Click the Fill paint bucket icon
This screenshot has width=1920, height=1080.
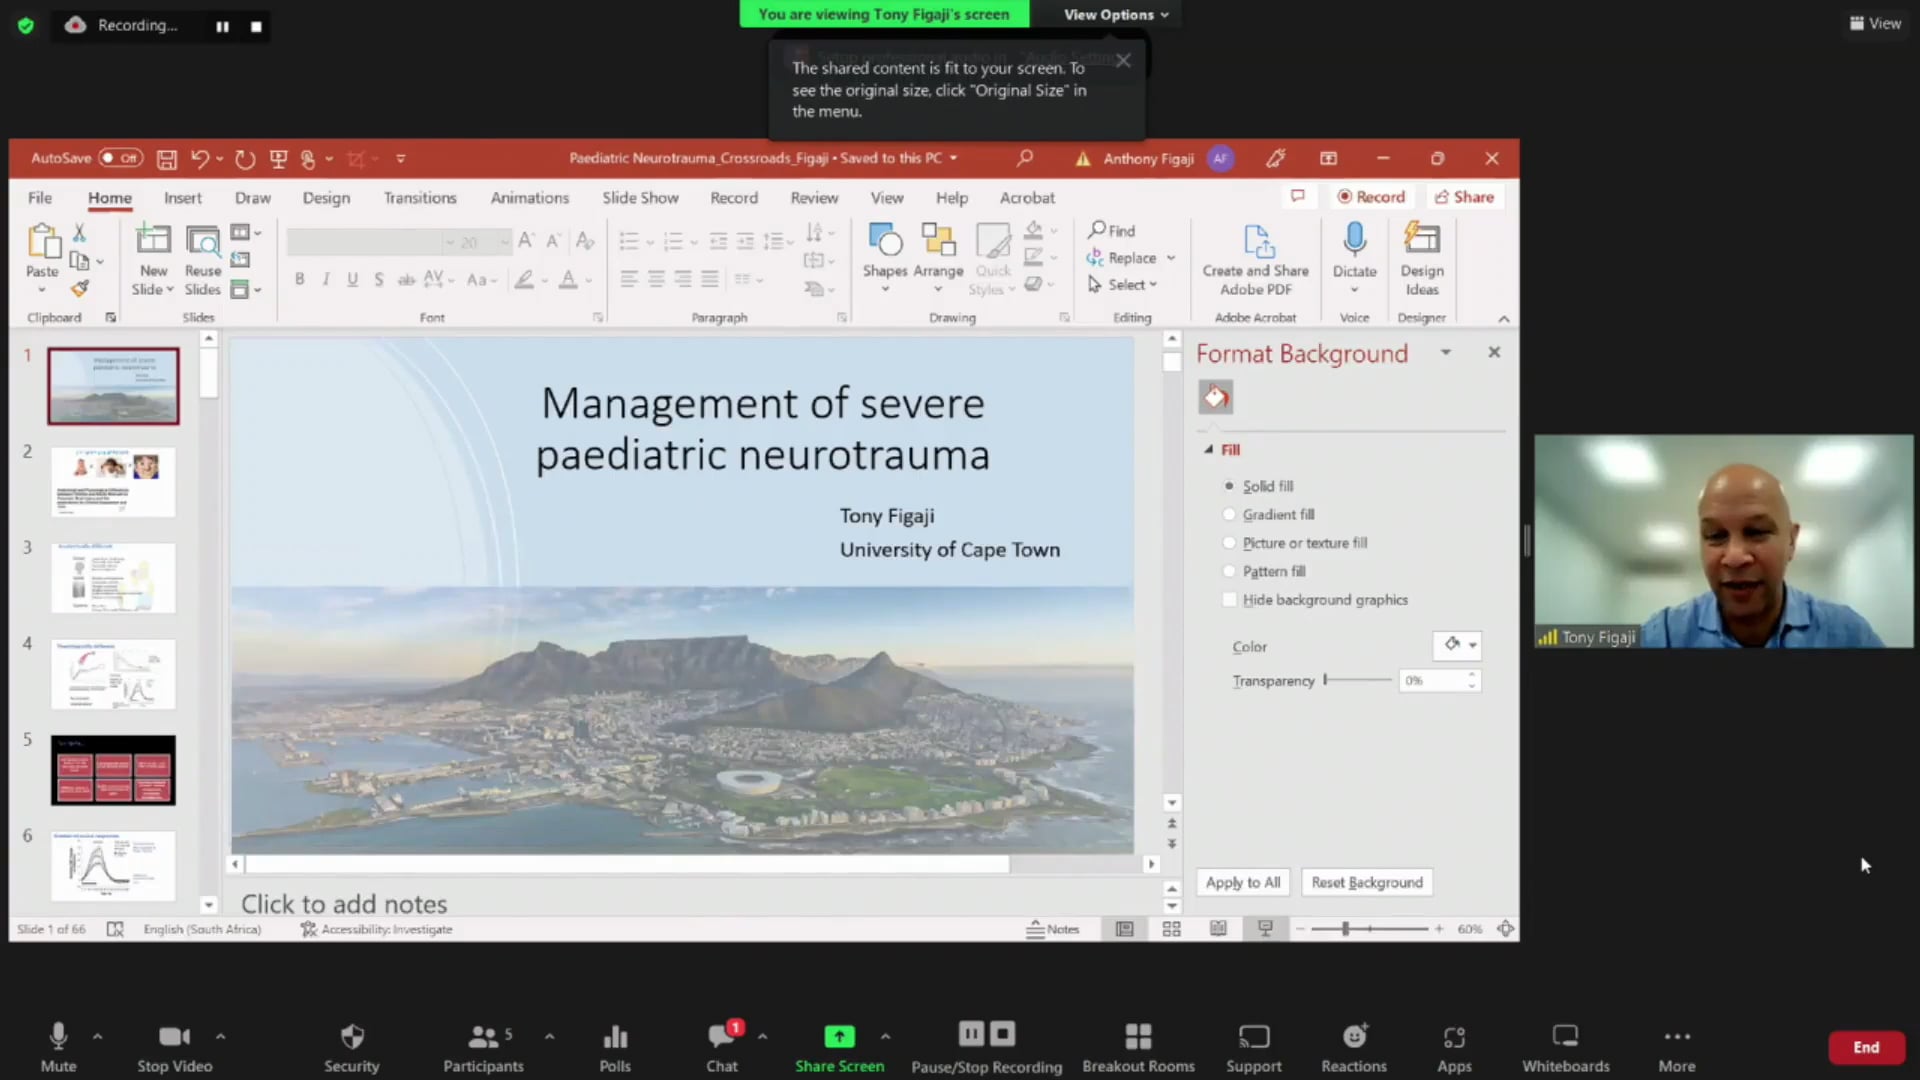click(1216, 397)
